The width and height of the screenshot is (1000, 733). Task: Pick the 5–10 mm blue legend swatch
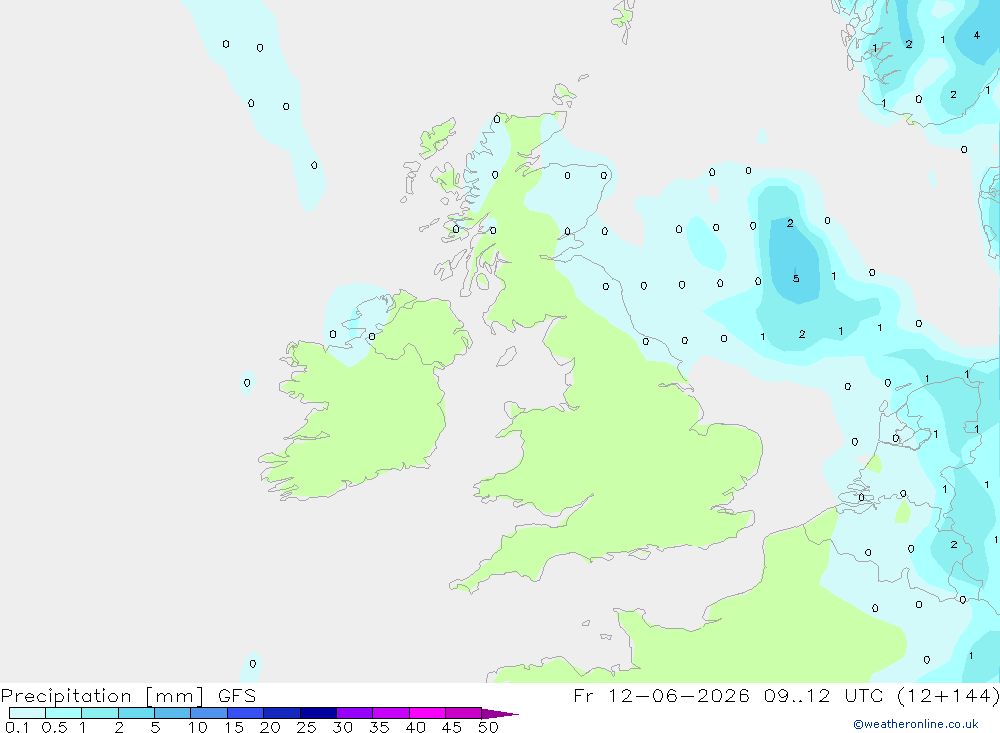pos(172,713)
